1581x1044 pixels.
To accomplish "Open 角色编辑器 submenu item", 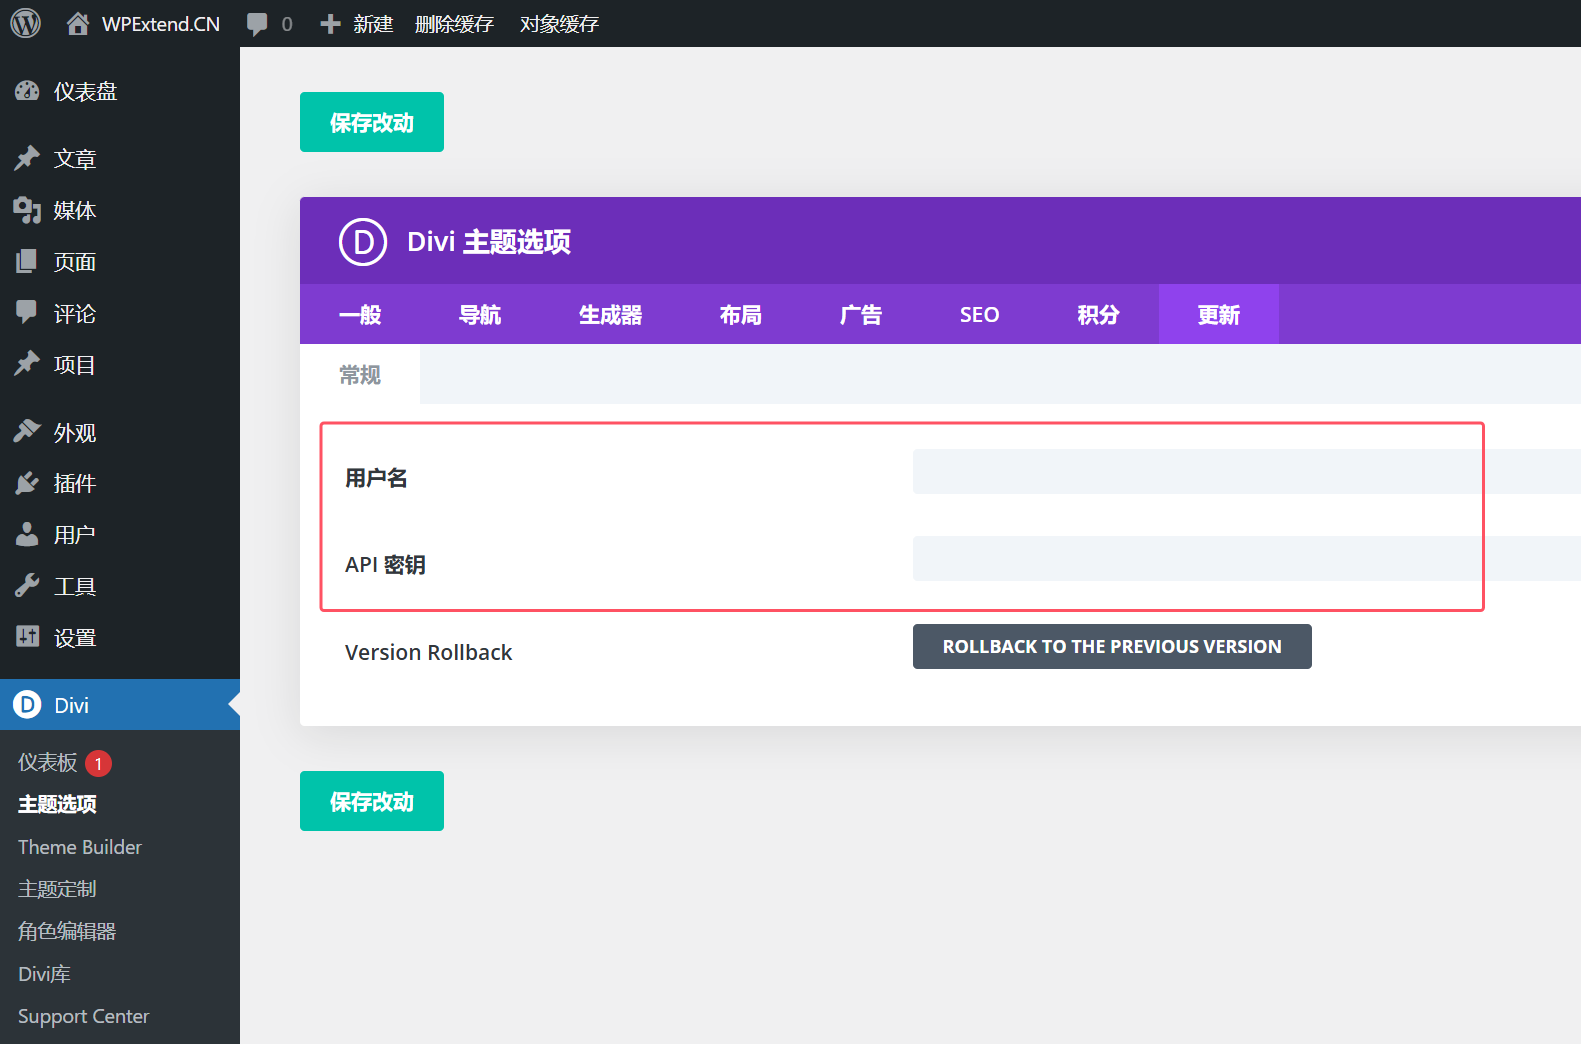I will tap(68, 931).
